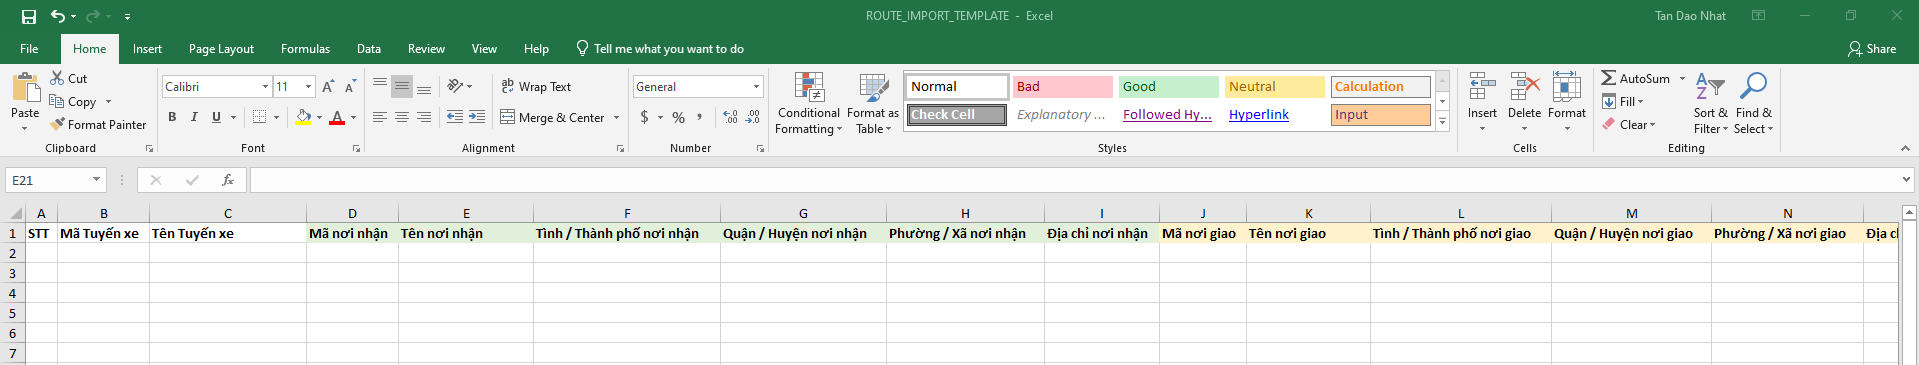Switch to the Formulas tab
Image resolution: width=1919 pixels, height=365 pixels.
tap(305, 49)
